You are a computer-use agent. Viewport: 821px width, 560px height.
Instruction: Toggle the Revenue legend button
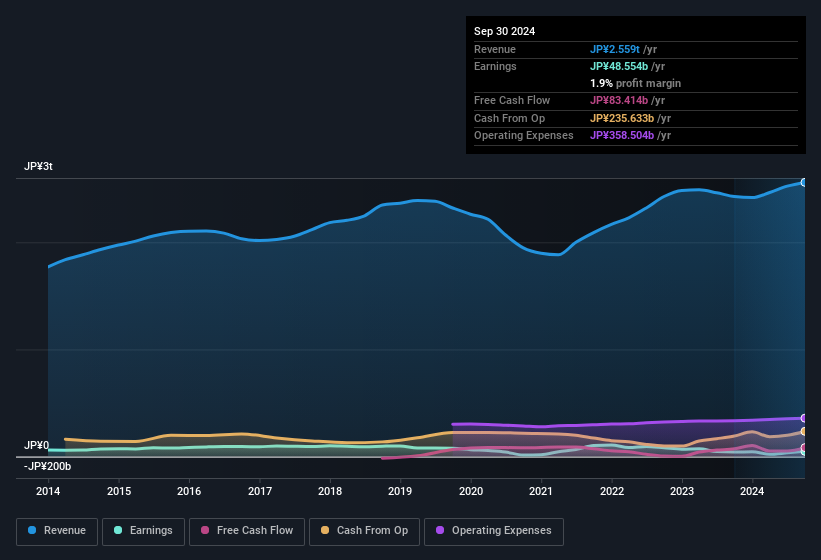point(57,531)
